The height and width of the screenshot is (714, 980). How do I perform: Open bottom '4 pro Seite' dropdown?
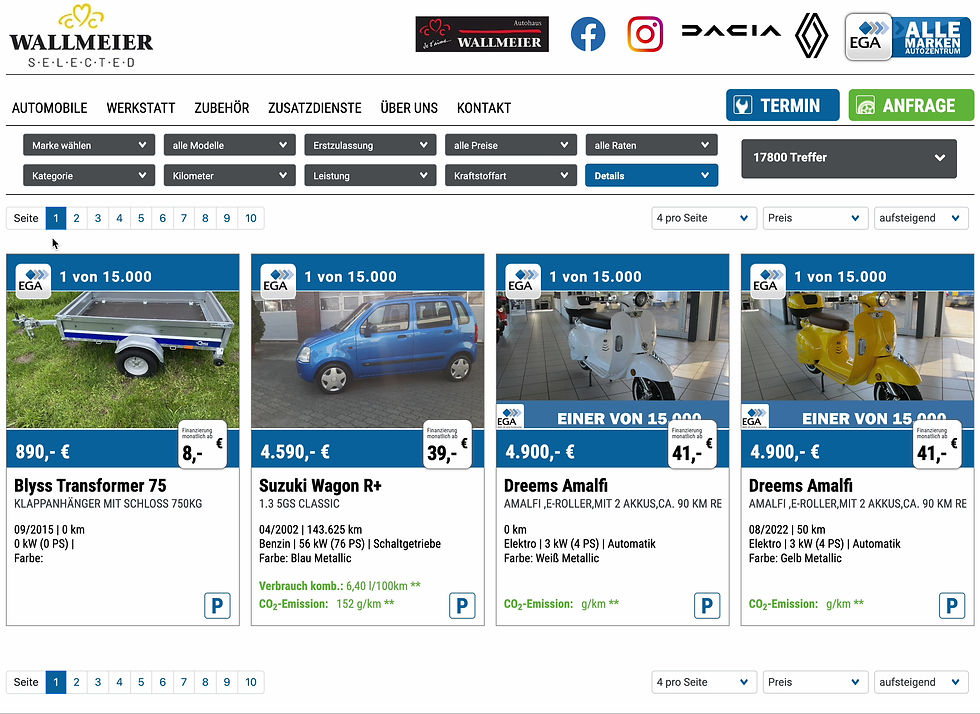pyautogui.click(x=704, y=682)
